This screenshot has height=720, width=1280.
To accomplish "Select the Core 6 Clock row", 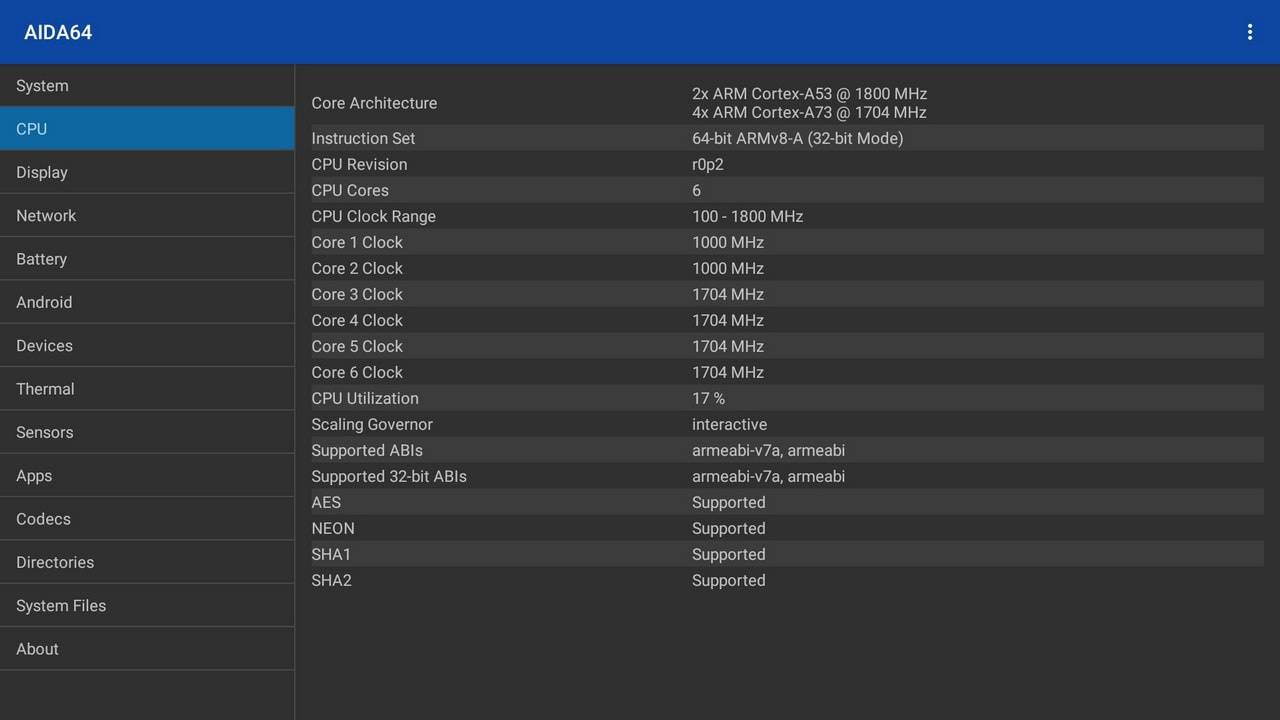I will point(787,372).
